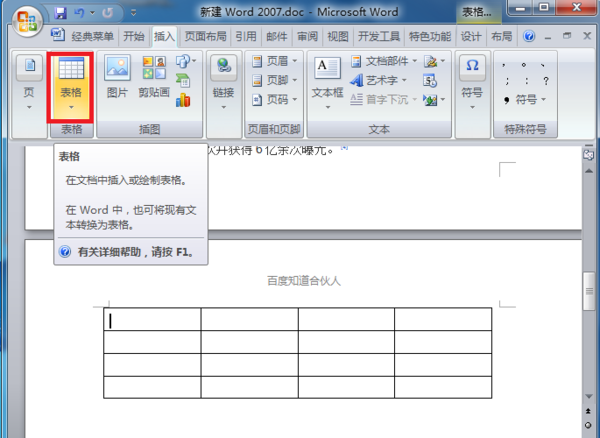Insert a chart with the bar chart icon

pyautogui.click(x=183, y=100)
